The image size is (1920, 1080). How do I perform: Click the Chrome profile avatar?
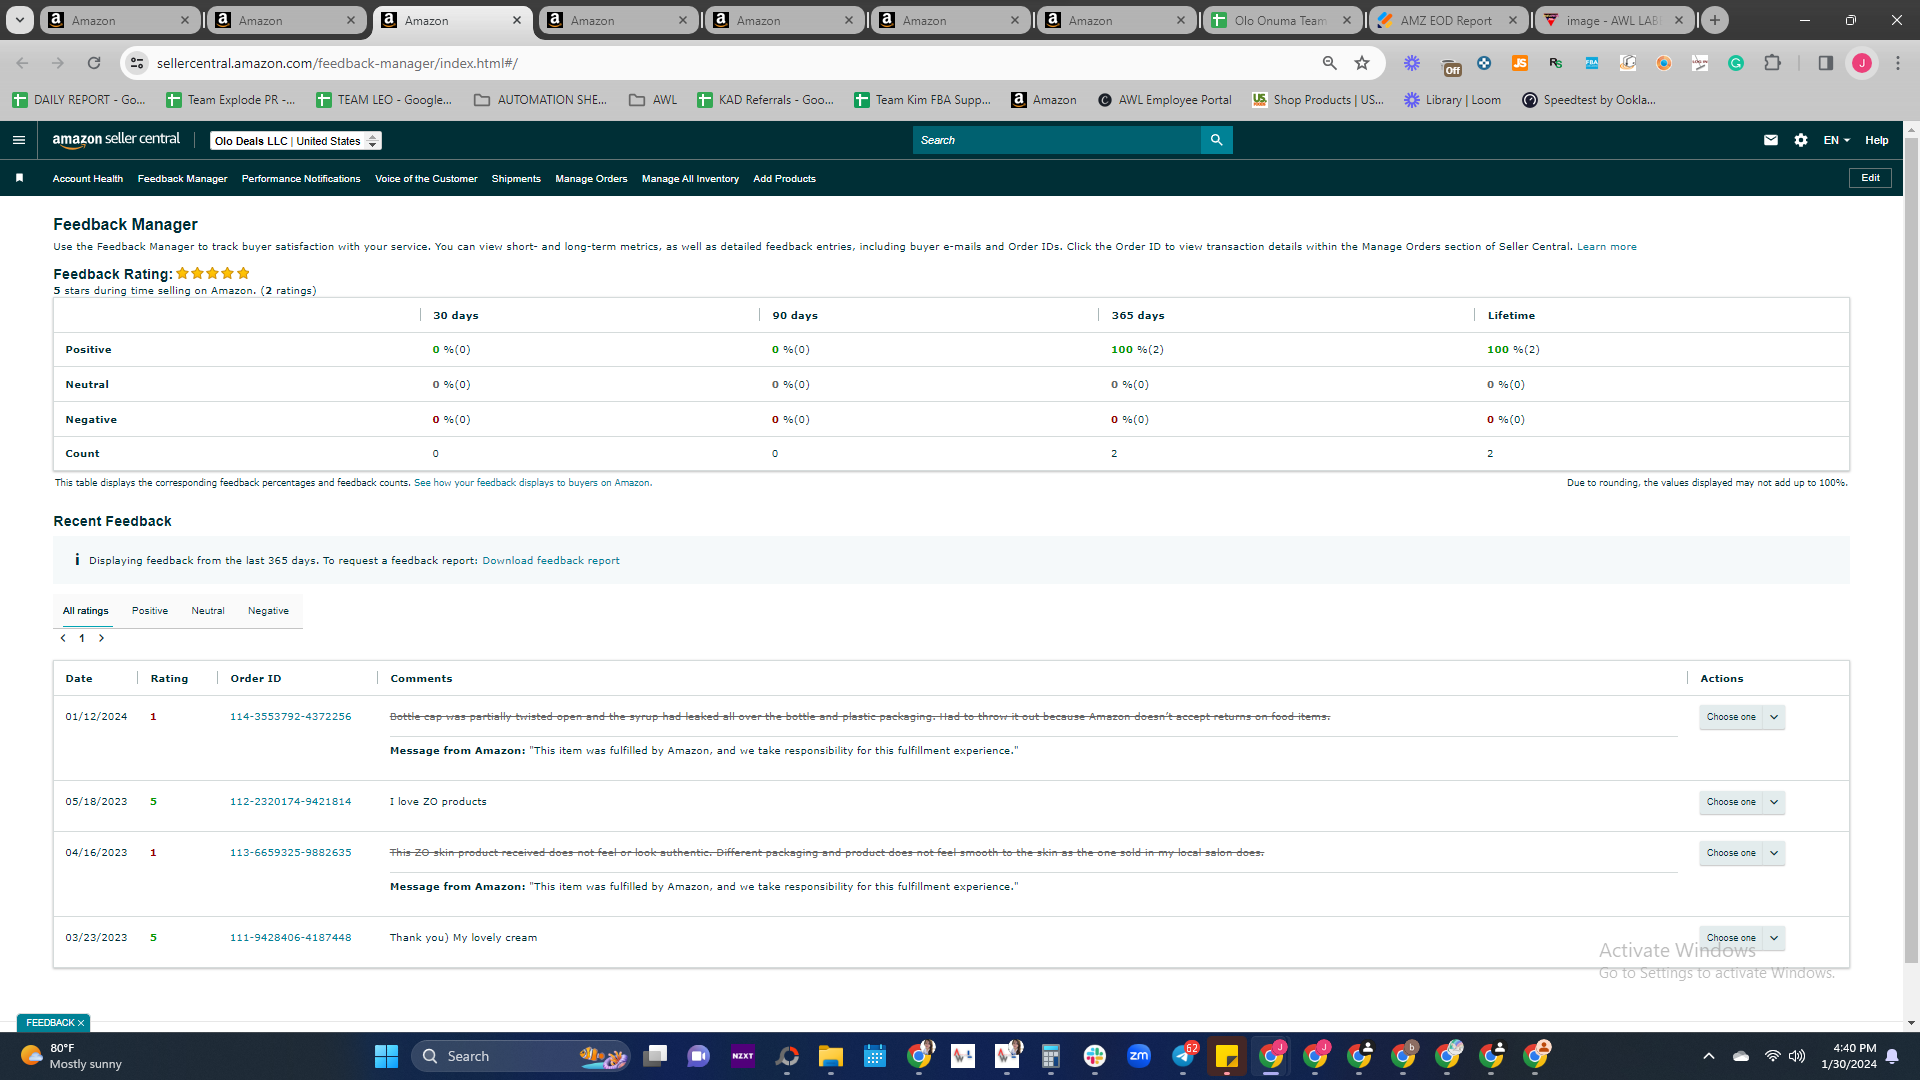coord(1862,63)
